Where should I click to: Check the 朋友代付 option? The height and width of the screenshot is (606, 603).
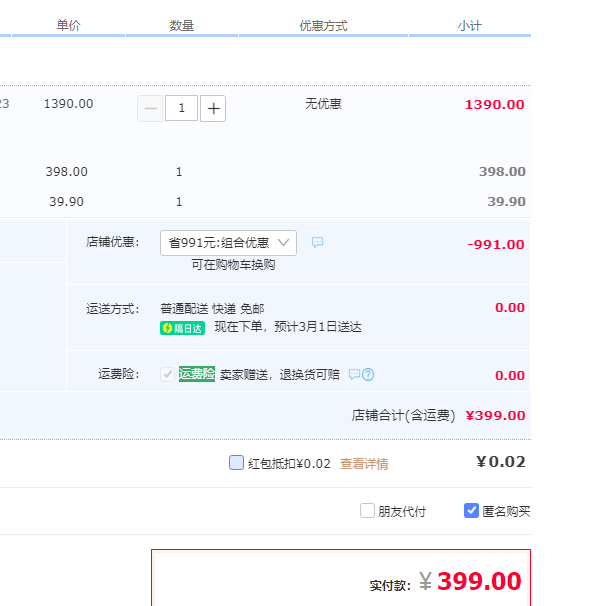(367, 511)
